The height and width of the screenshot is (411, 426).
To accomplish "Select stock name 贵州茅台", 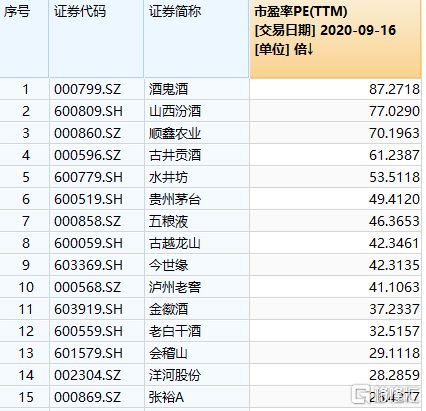I will pyautogui.click(x=175, y=199).
